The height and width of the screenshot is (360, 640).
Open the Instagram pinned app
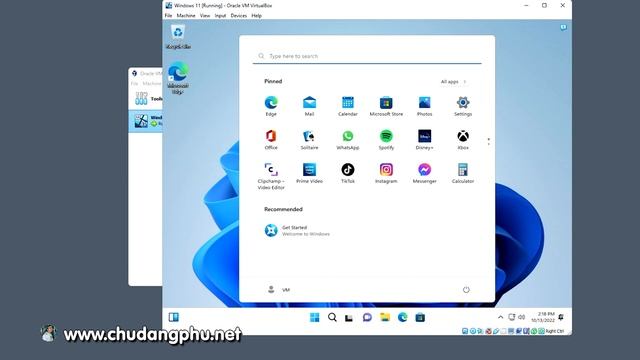click(386, 173)
